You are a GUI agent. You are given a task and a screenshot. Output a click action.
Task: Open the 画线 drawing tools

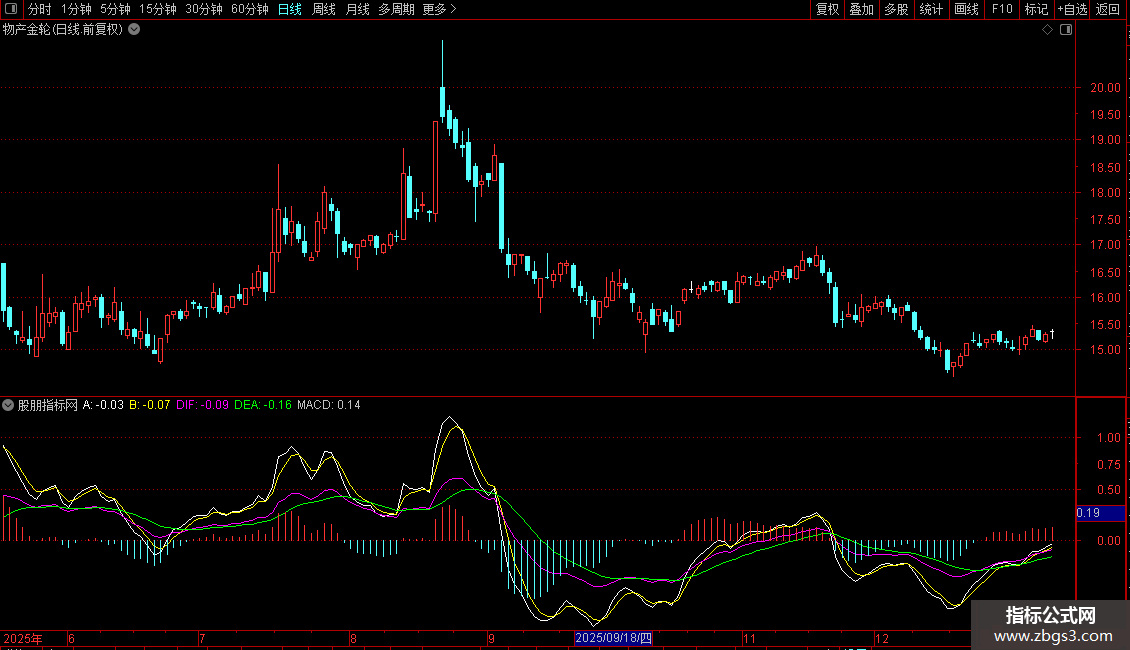pyautogui.click(x=966, y=9)
